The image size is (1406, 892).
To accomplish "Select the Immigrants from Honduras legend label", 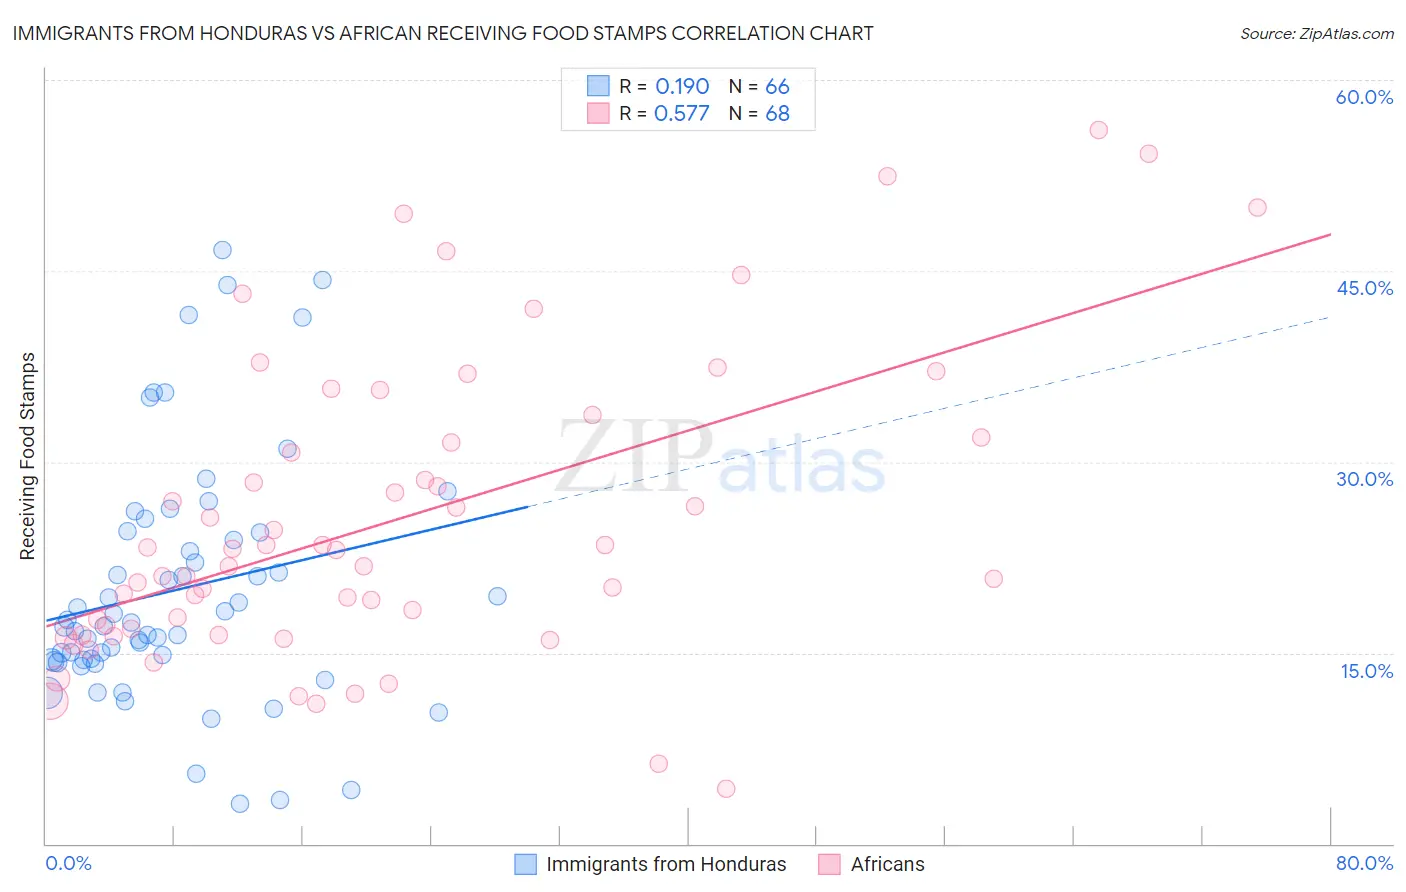I will click(666, 864).
